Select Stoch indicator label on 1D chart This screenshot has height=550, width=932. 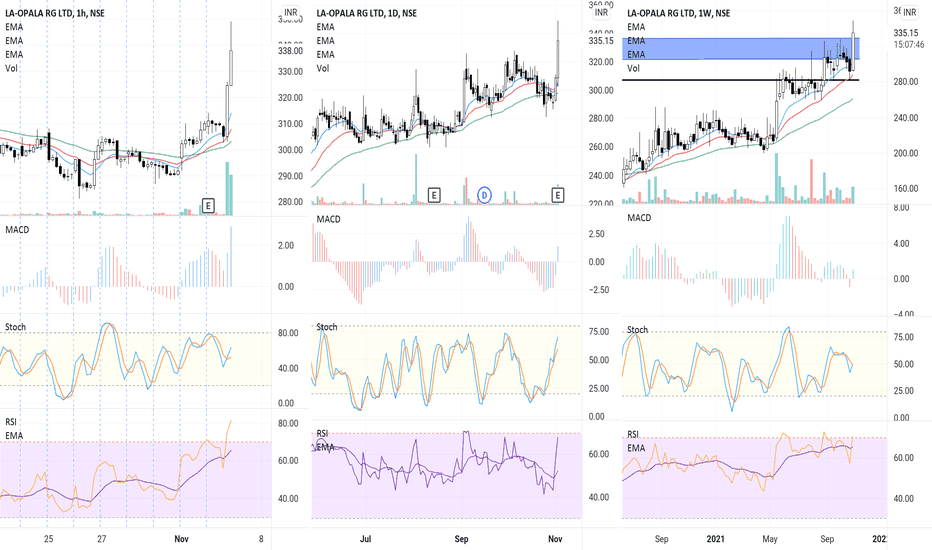click(327, 327)
